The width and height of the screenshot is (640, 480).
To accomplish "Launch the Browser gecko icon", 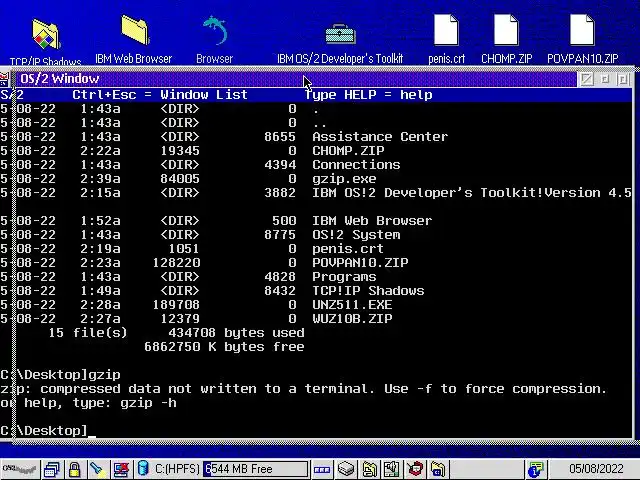I will [x=215, y=30].
